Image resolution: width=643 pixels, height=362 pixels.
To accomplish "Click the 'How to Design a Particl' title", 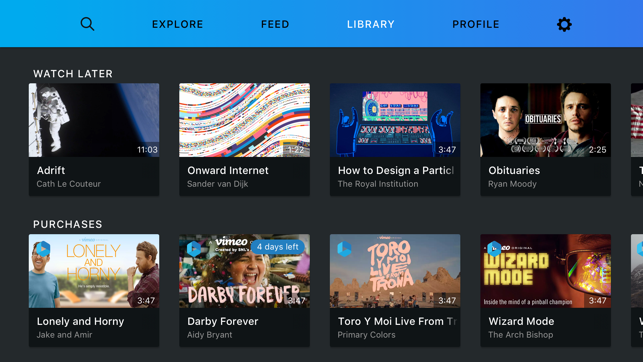I will 396,171.
